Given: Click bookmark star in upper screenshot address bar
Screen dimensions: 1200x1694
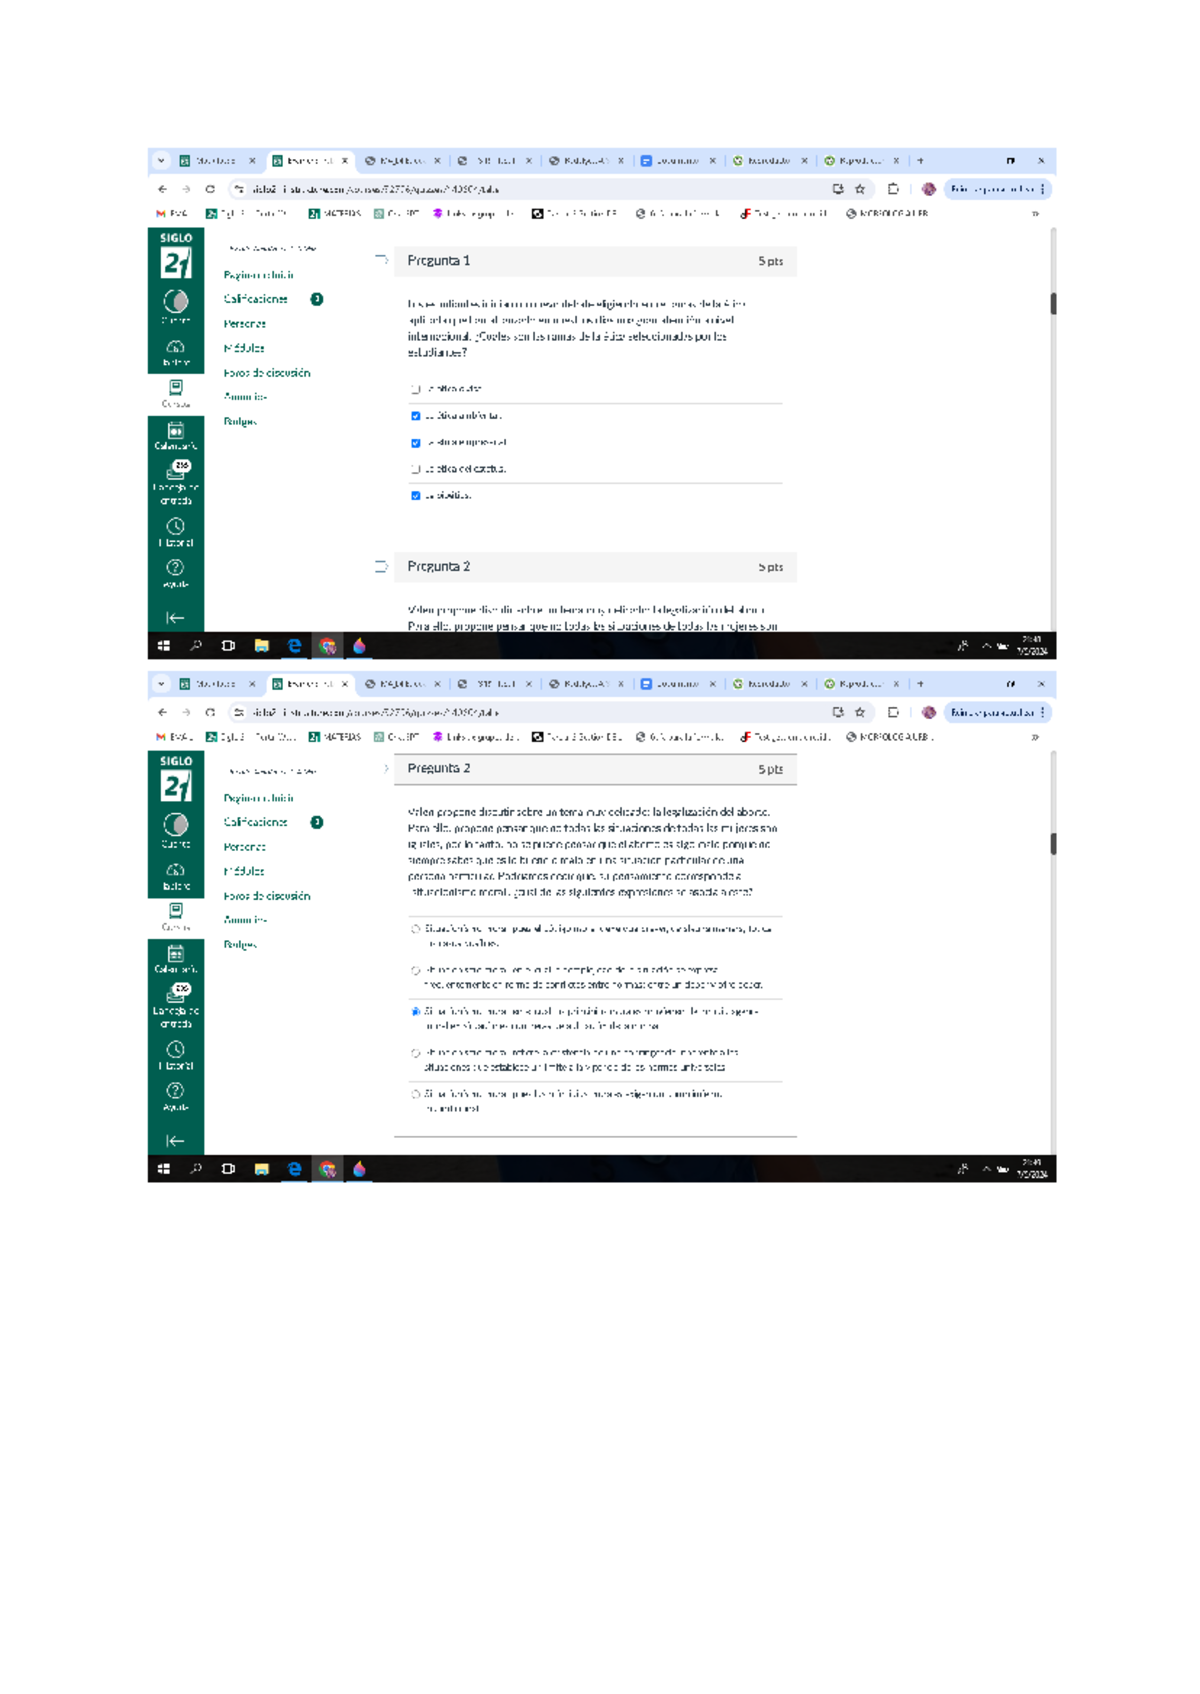Looking at the screenshot, I should pyautogui.click(x=860, y=189).
